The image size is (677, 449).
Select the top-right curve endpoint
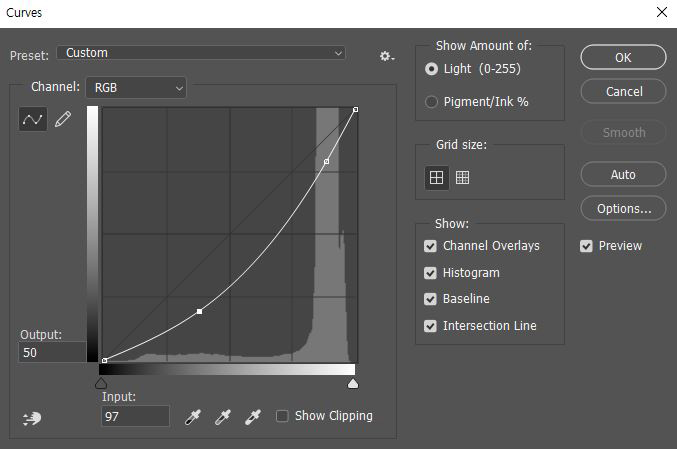(x=355, y=110)
